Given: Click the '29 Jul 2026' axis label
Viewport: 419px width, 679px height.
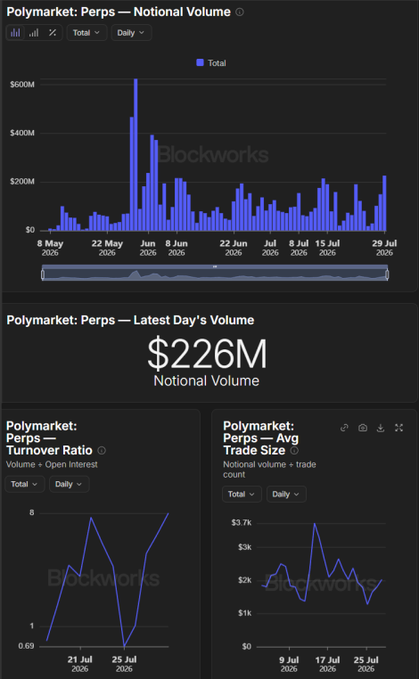Looking at the screenshot, I should click(x=384, y=248).
